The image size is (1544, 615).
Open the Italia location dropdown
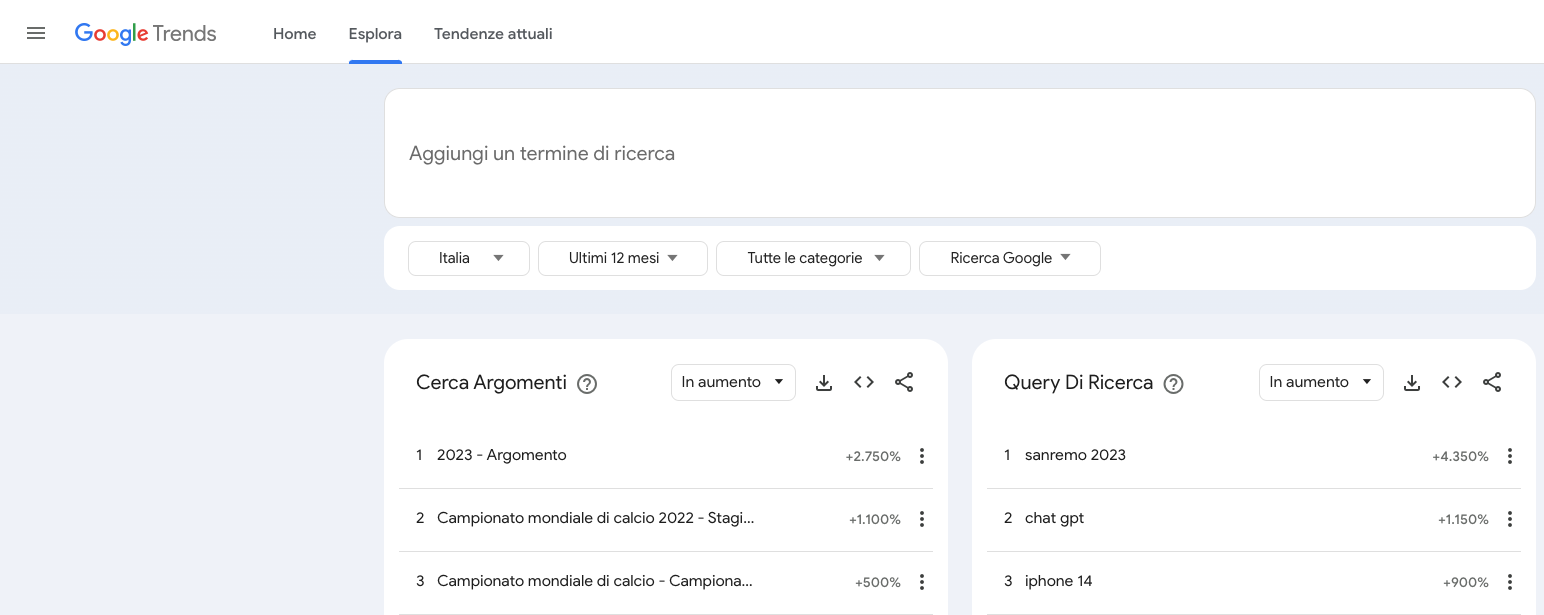[x=468, y=258]
